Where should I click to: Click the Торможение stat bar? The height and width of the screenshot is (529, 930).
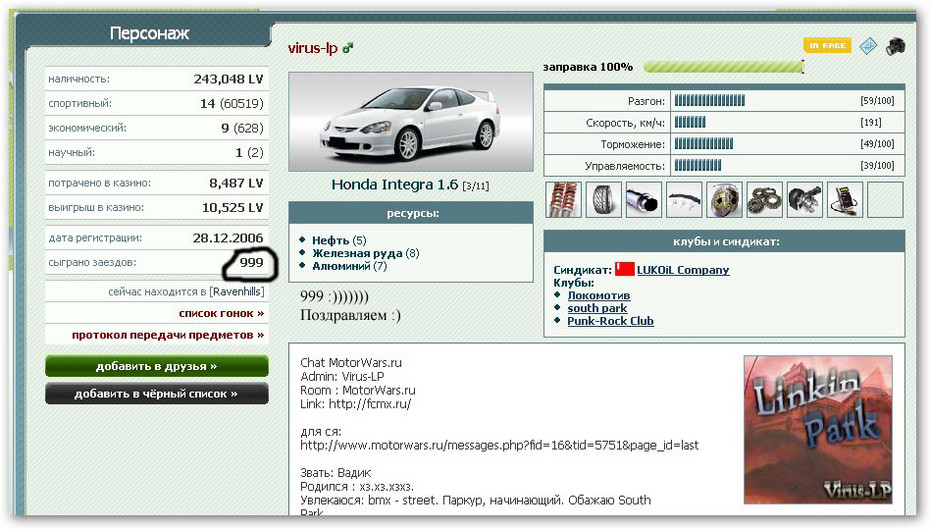click(703, 144)
